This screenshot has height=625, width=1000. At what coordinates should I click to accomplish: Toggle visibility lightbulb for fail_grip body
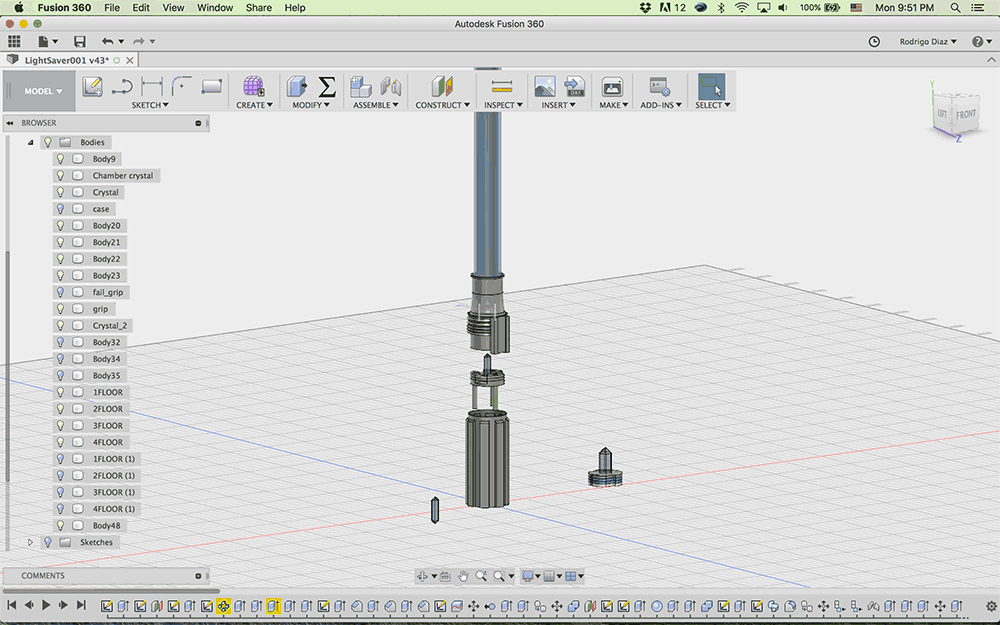(x=61, y=292)
